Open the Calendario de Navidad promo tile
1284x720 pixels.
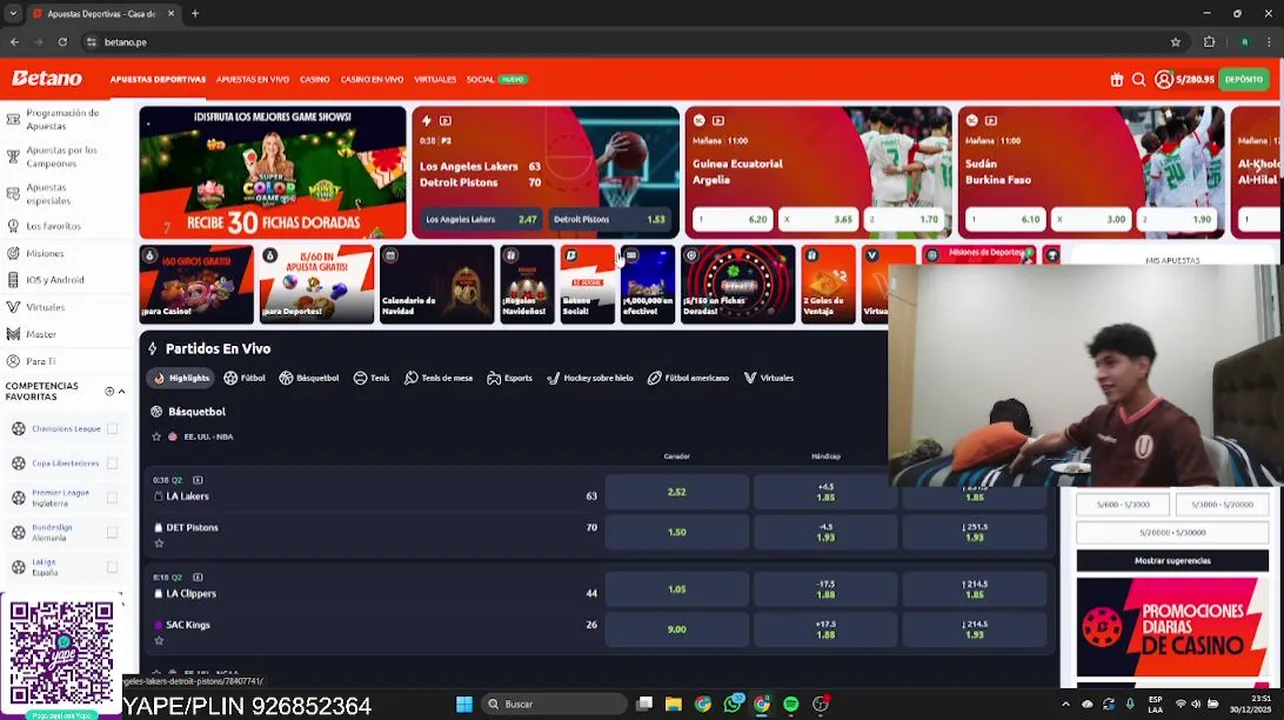(x=437, y=284)
